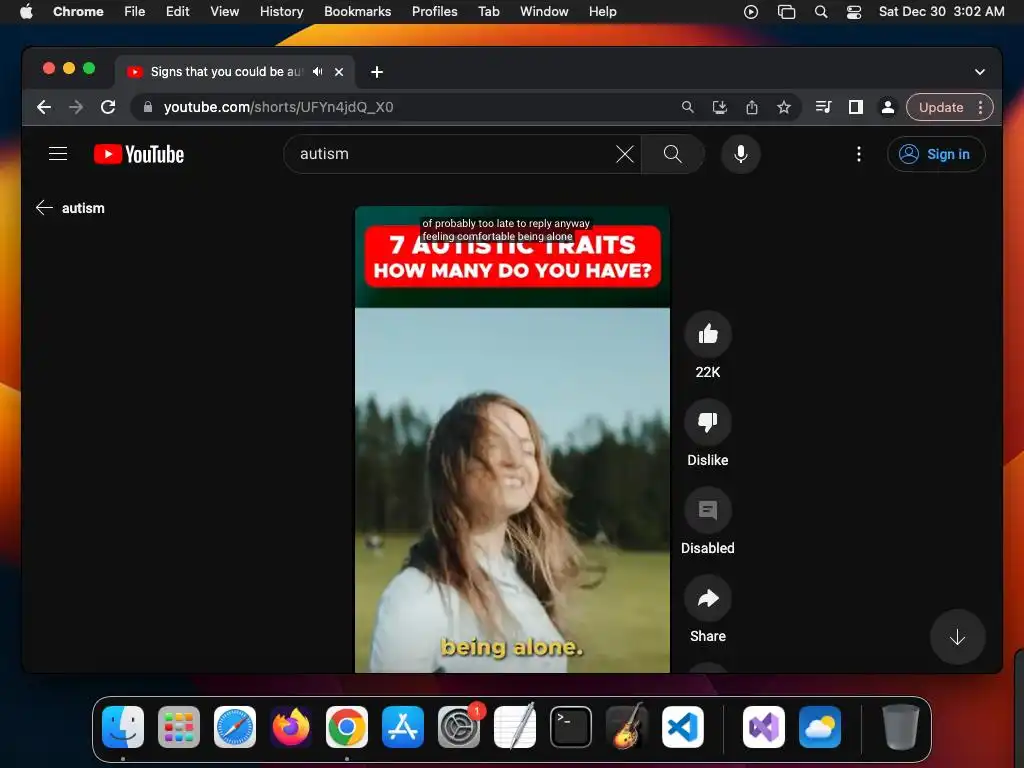Toggle Chrome side panel
Screen dimensions: 1024x768
(x=856, y=107)
